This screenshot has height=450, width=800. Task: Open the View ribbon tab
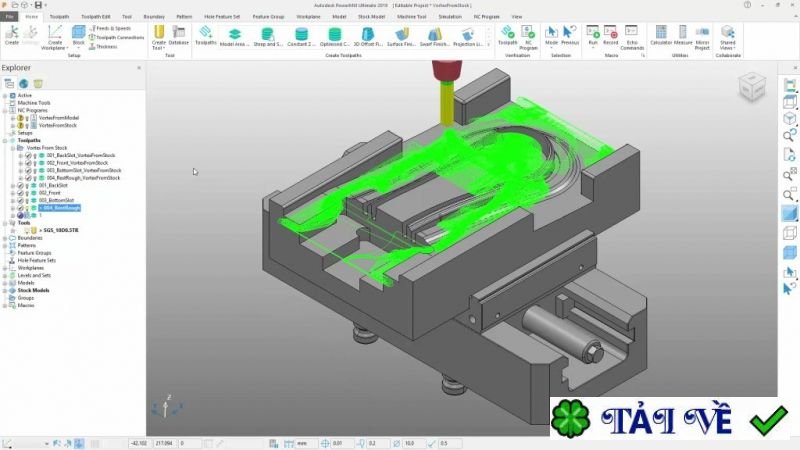517,17
